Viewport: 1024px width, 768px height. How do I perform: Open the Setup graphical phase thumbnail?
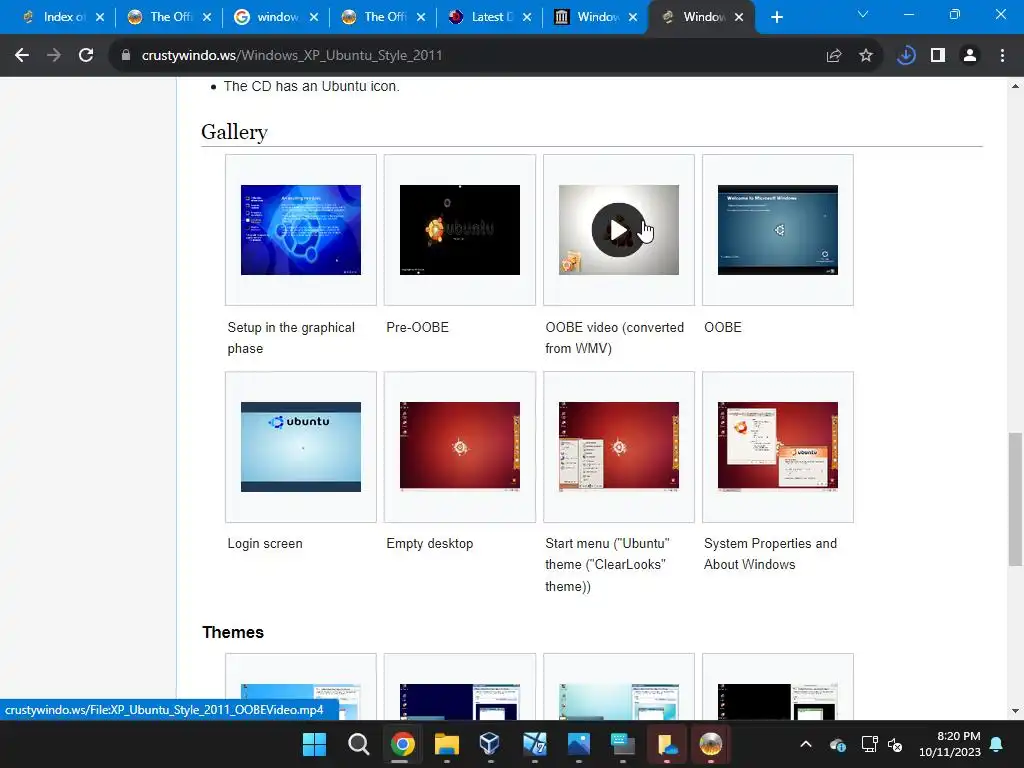pyautogui.click(x=301, y=230)
